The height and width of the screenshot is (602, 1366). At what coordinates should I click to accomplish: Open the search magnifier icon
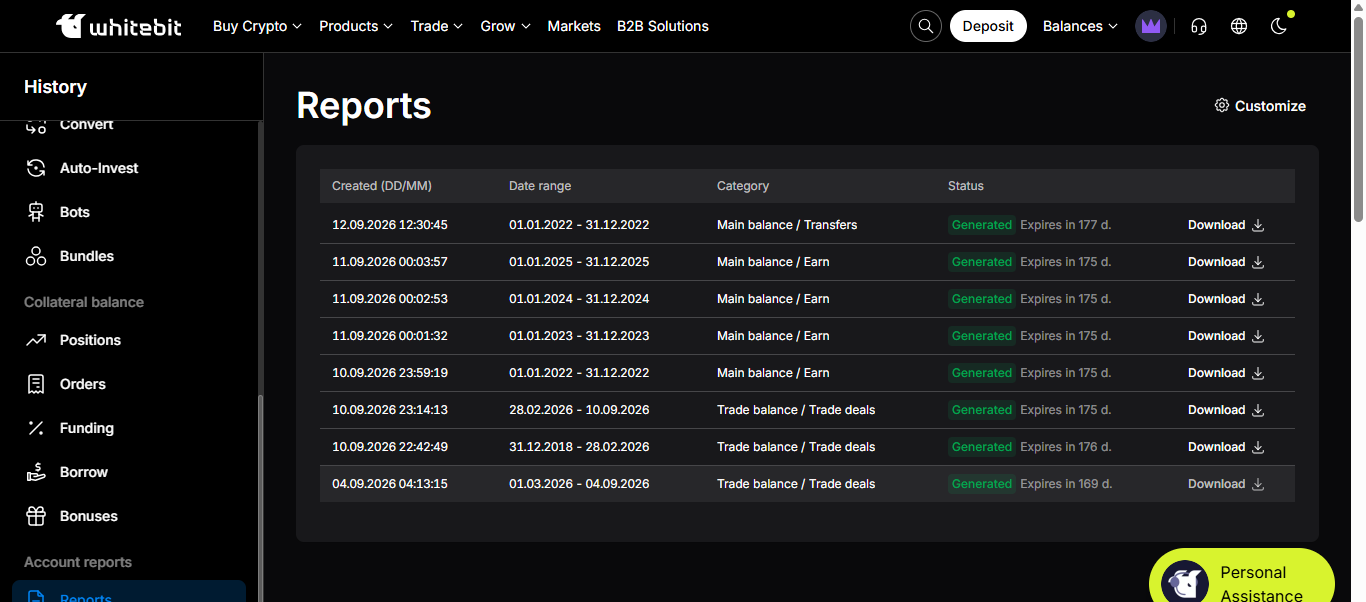[x=926, y=26]
